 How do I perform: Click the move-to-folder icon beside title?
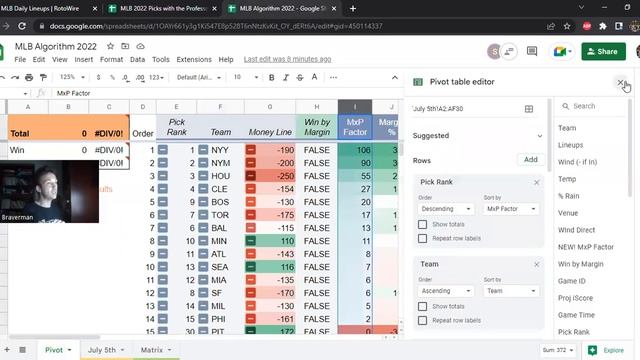click(125, 46)
